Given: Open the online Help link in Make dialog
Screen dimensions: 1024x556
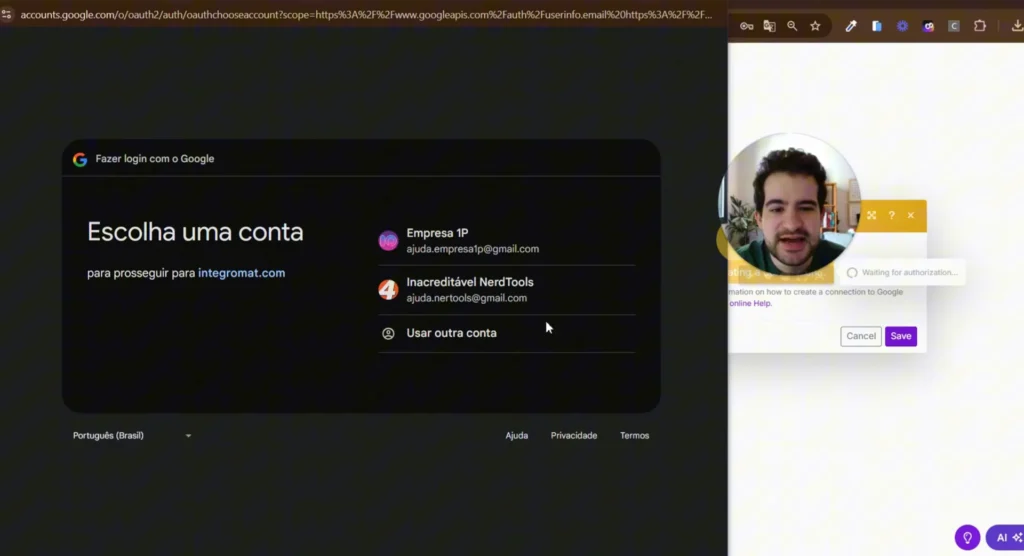Looking at the screenshot, I should pos(750,303).
